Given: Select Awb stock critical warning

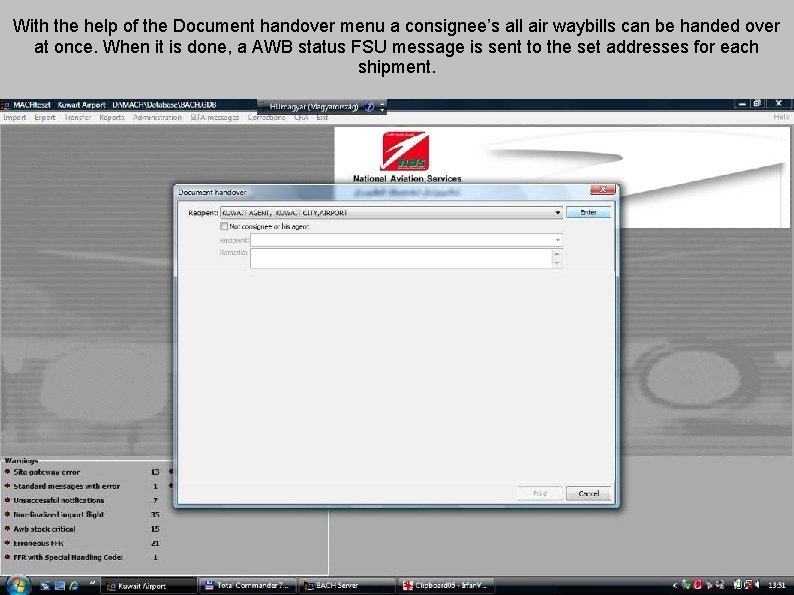Looking at the screenshot, I should [x=44, y=529].
